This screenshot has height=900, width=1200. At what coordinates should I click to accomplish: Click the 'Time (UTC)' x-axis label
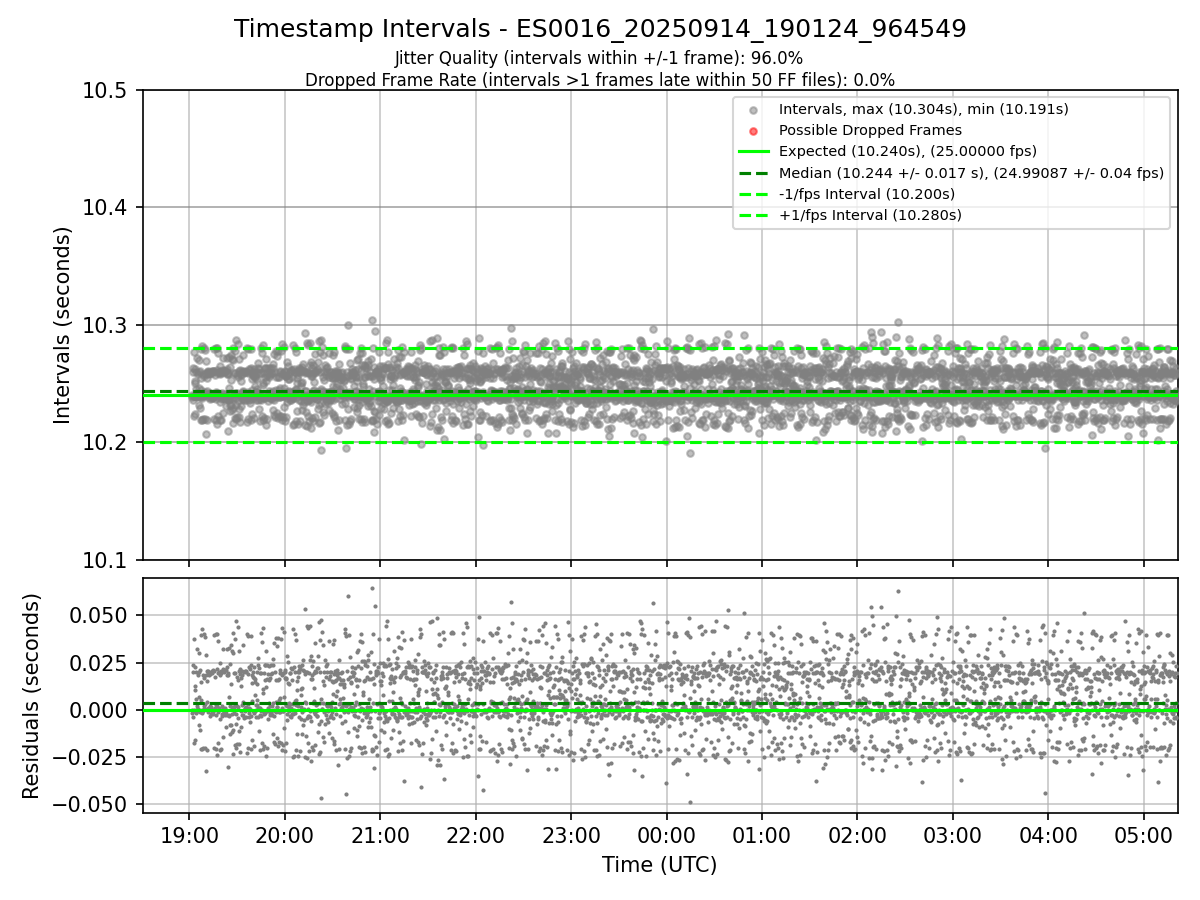coord(659,865)
